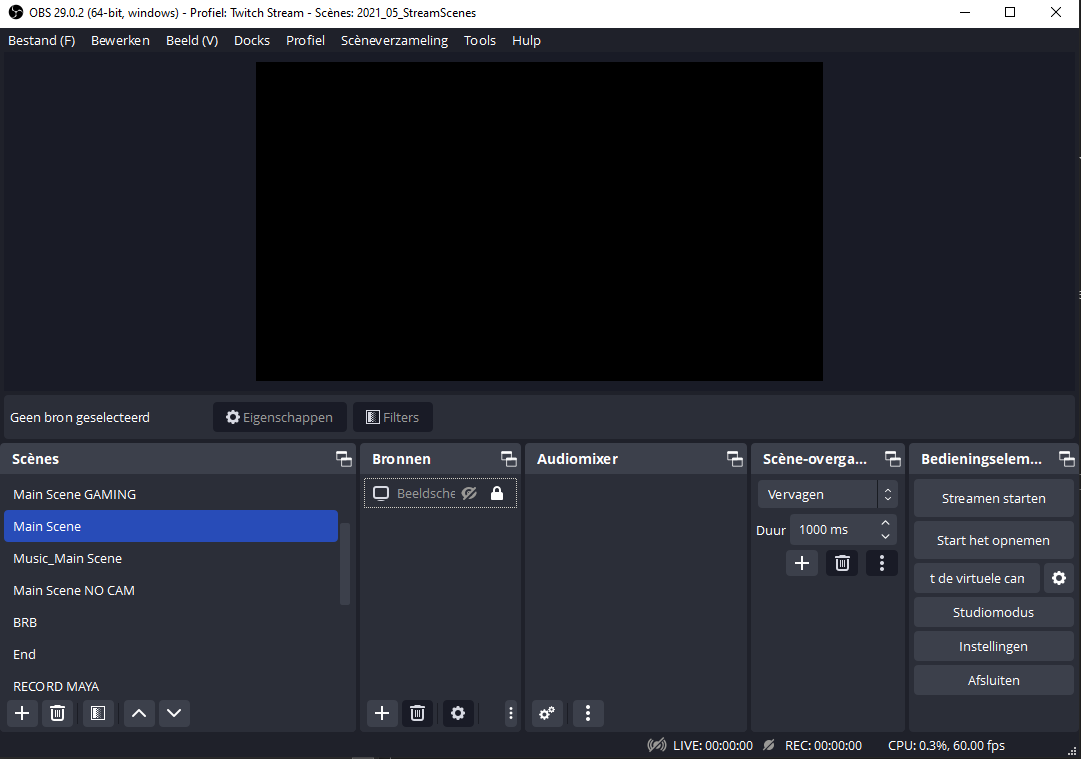Undock the Bedieningselementen panel
Image resolution: width=1081 pixels, height=759 pixels.
(x=1067, y=459)
